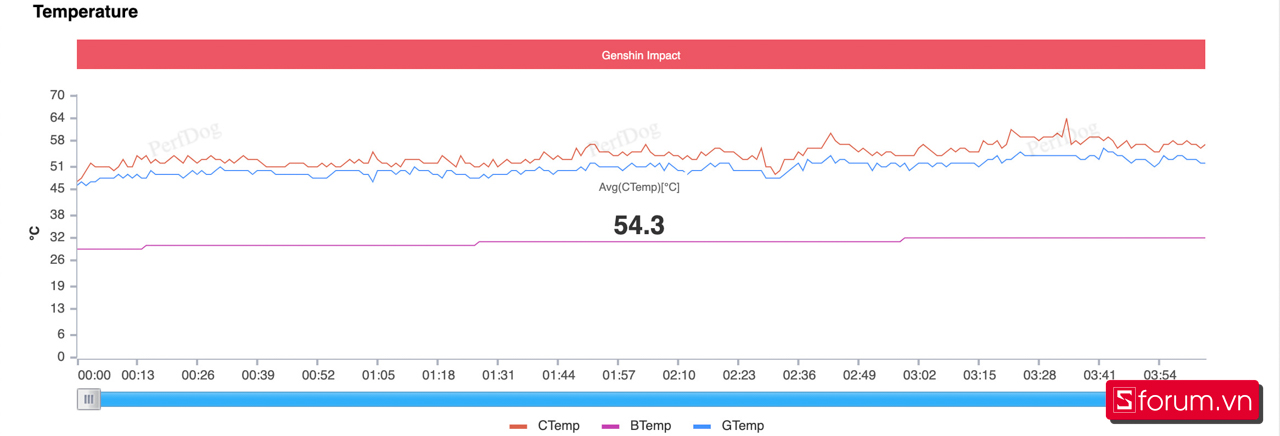Click the 54.3 average CTemp value
This screenshot has width=1280, height=436.
pyautogui.click(x=639, y=226)
